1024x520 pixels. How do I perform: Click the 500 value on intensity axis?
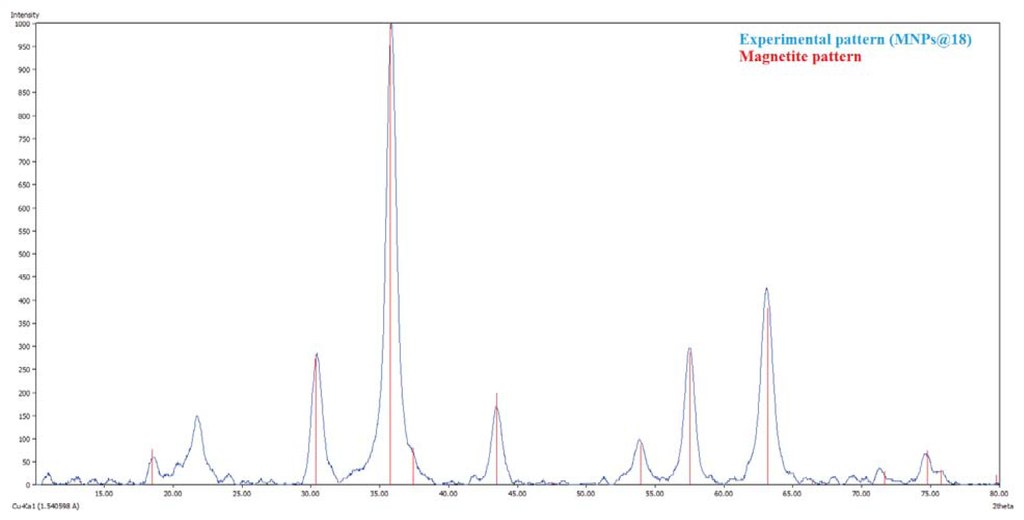tap(25, 254)
